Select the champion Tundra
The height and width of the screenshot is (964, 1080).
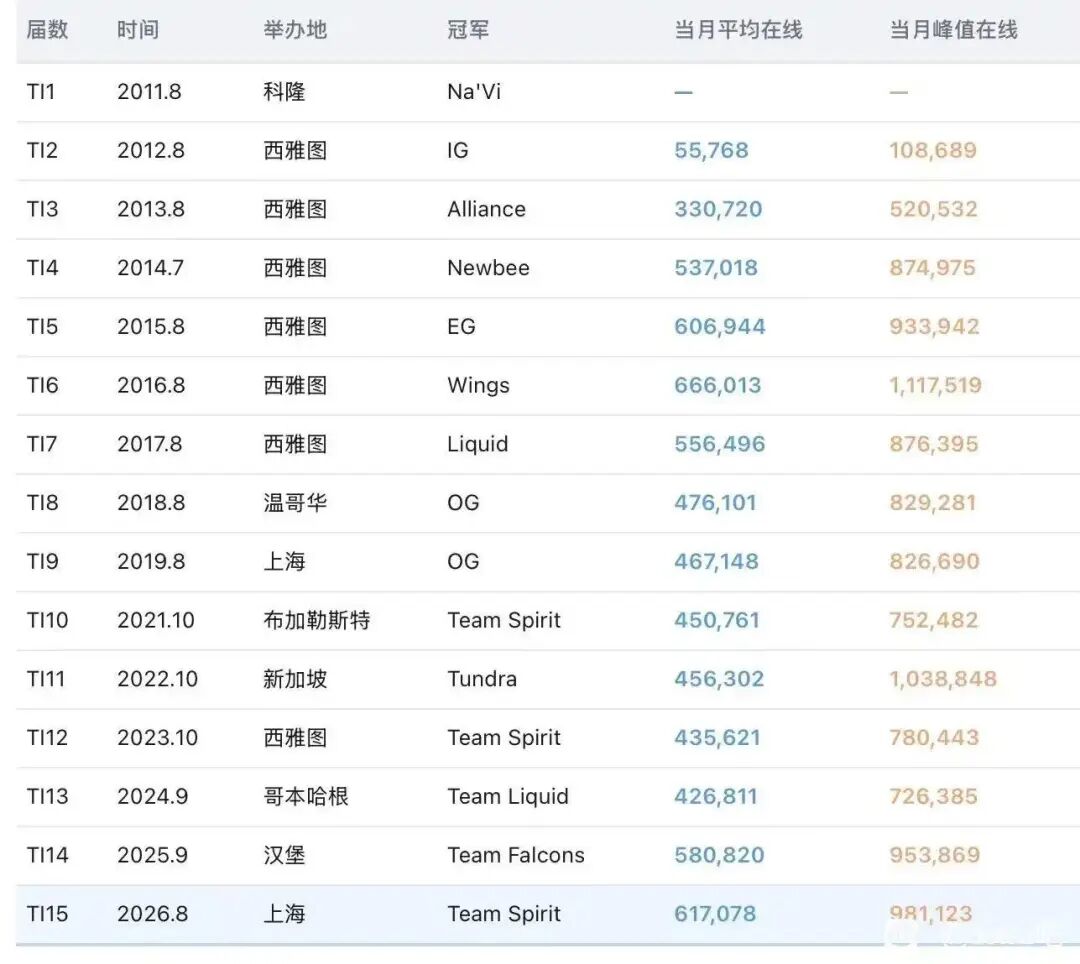482,679
